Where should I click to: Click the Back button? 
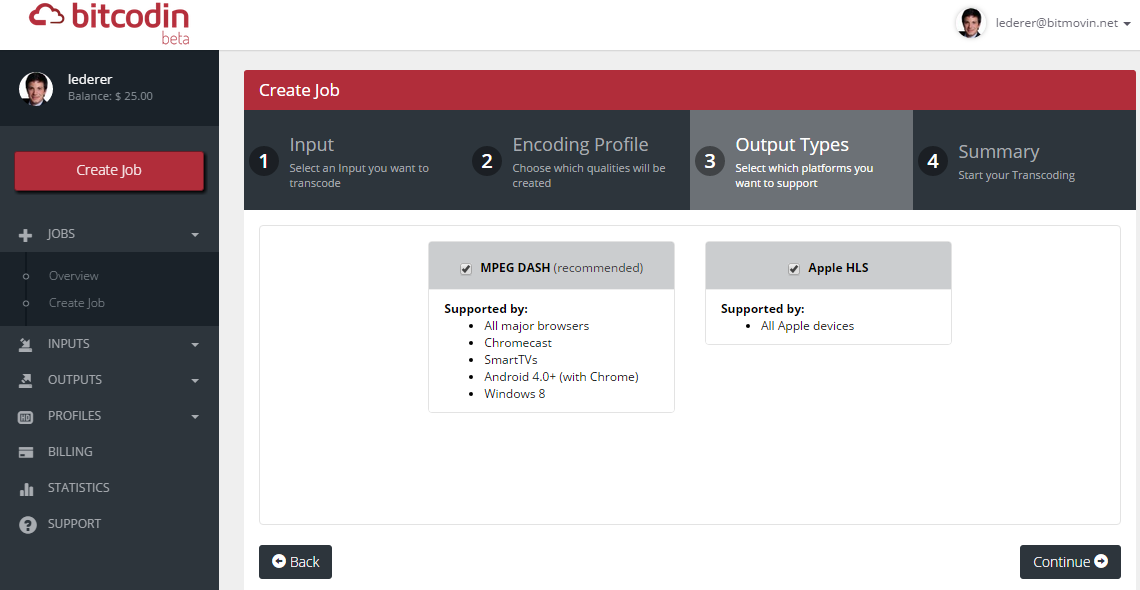point(295,561)
